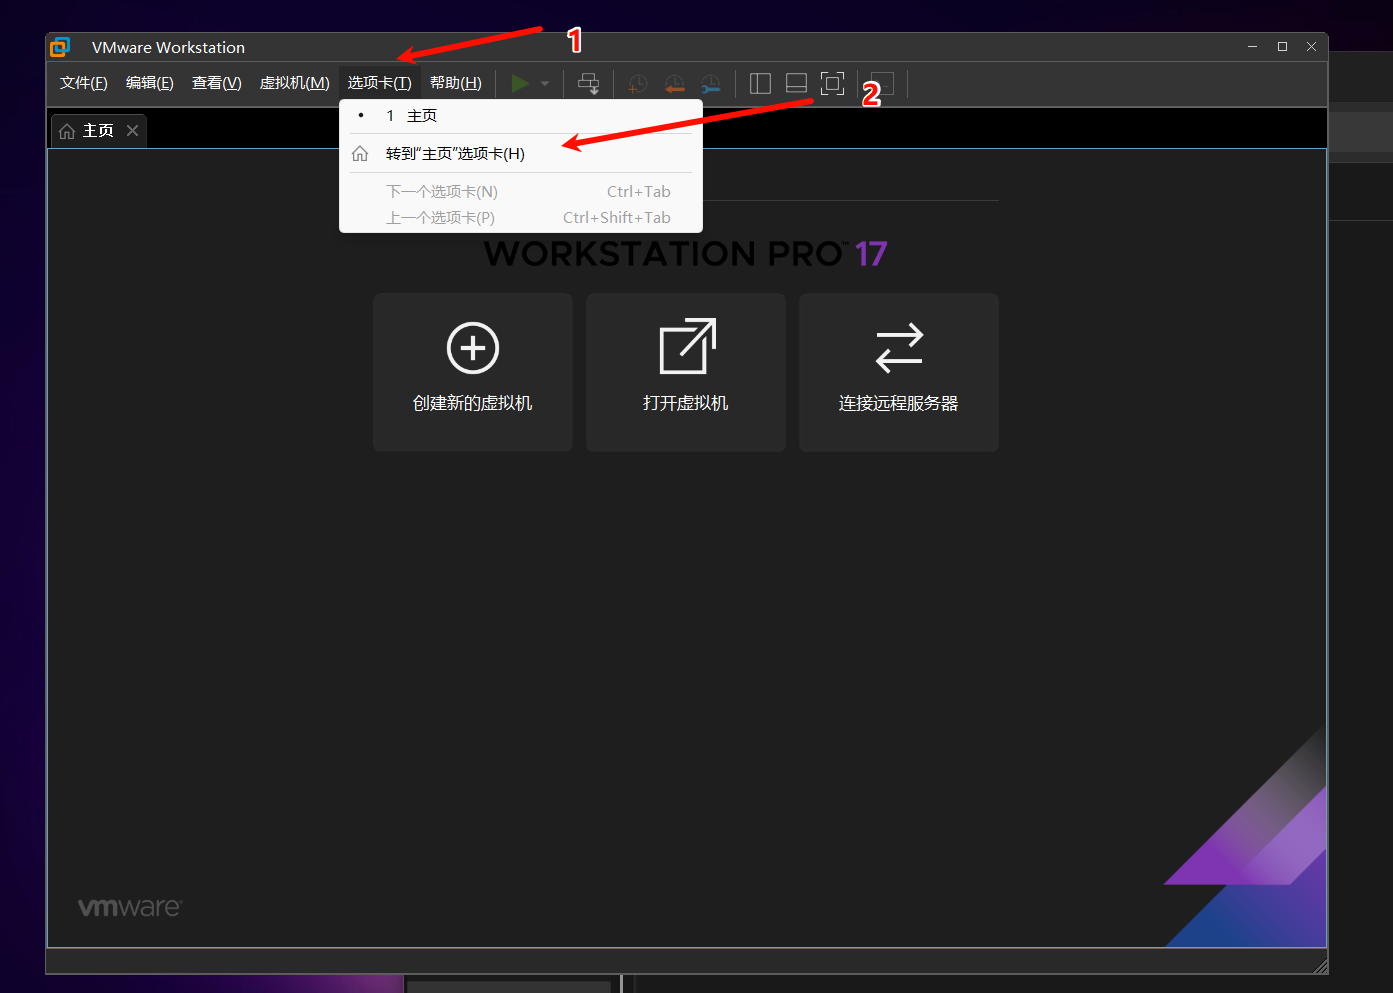This screenshot has height=993, width=1393.
Task: Open the power options dropdown arrow
Action: [x=545, y=84]
